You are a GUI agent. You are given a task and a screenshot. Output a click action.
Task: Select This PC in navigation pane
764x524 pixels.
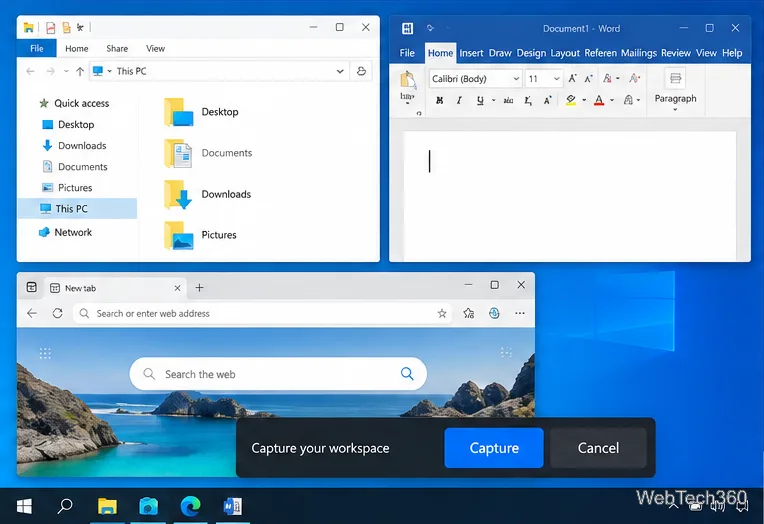[77, 209]
